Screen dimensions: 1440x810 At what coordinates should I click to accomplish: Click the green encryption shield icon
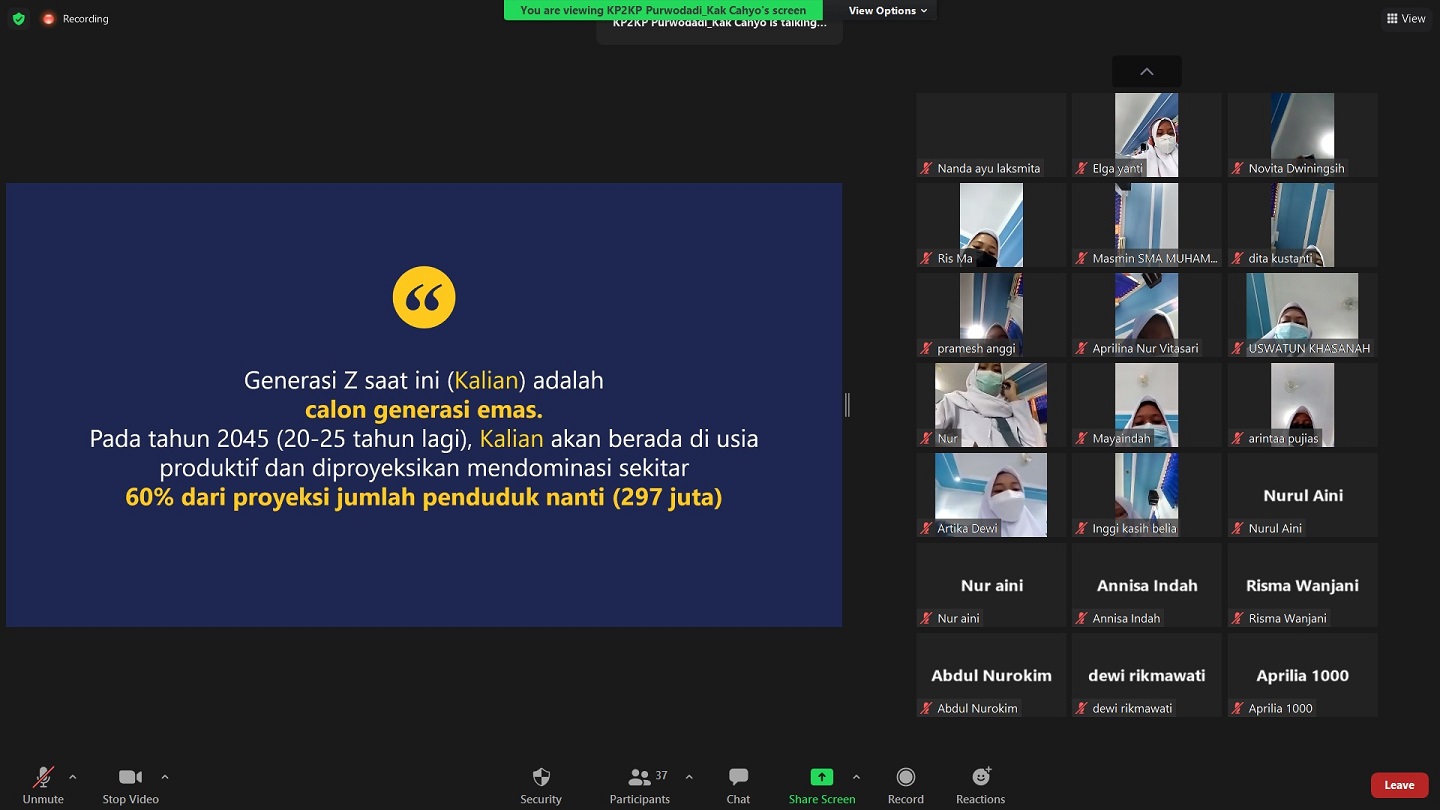pos(18,19)
